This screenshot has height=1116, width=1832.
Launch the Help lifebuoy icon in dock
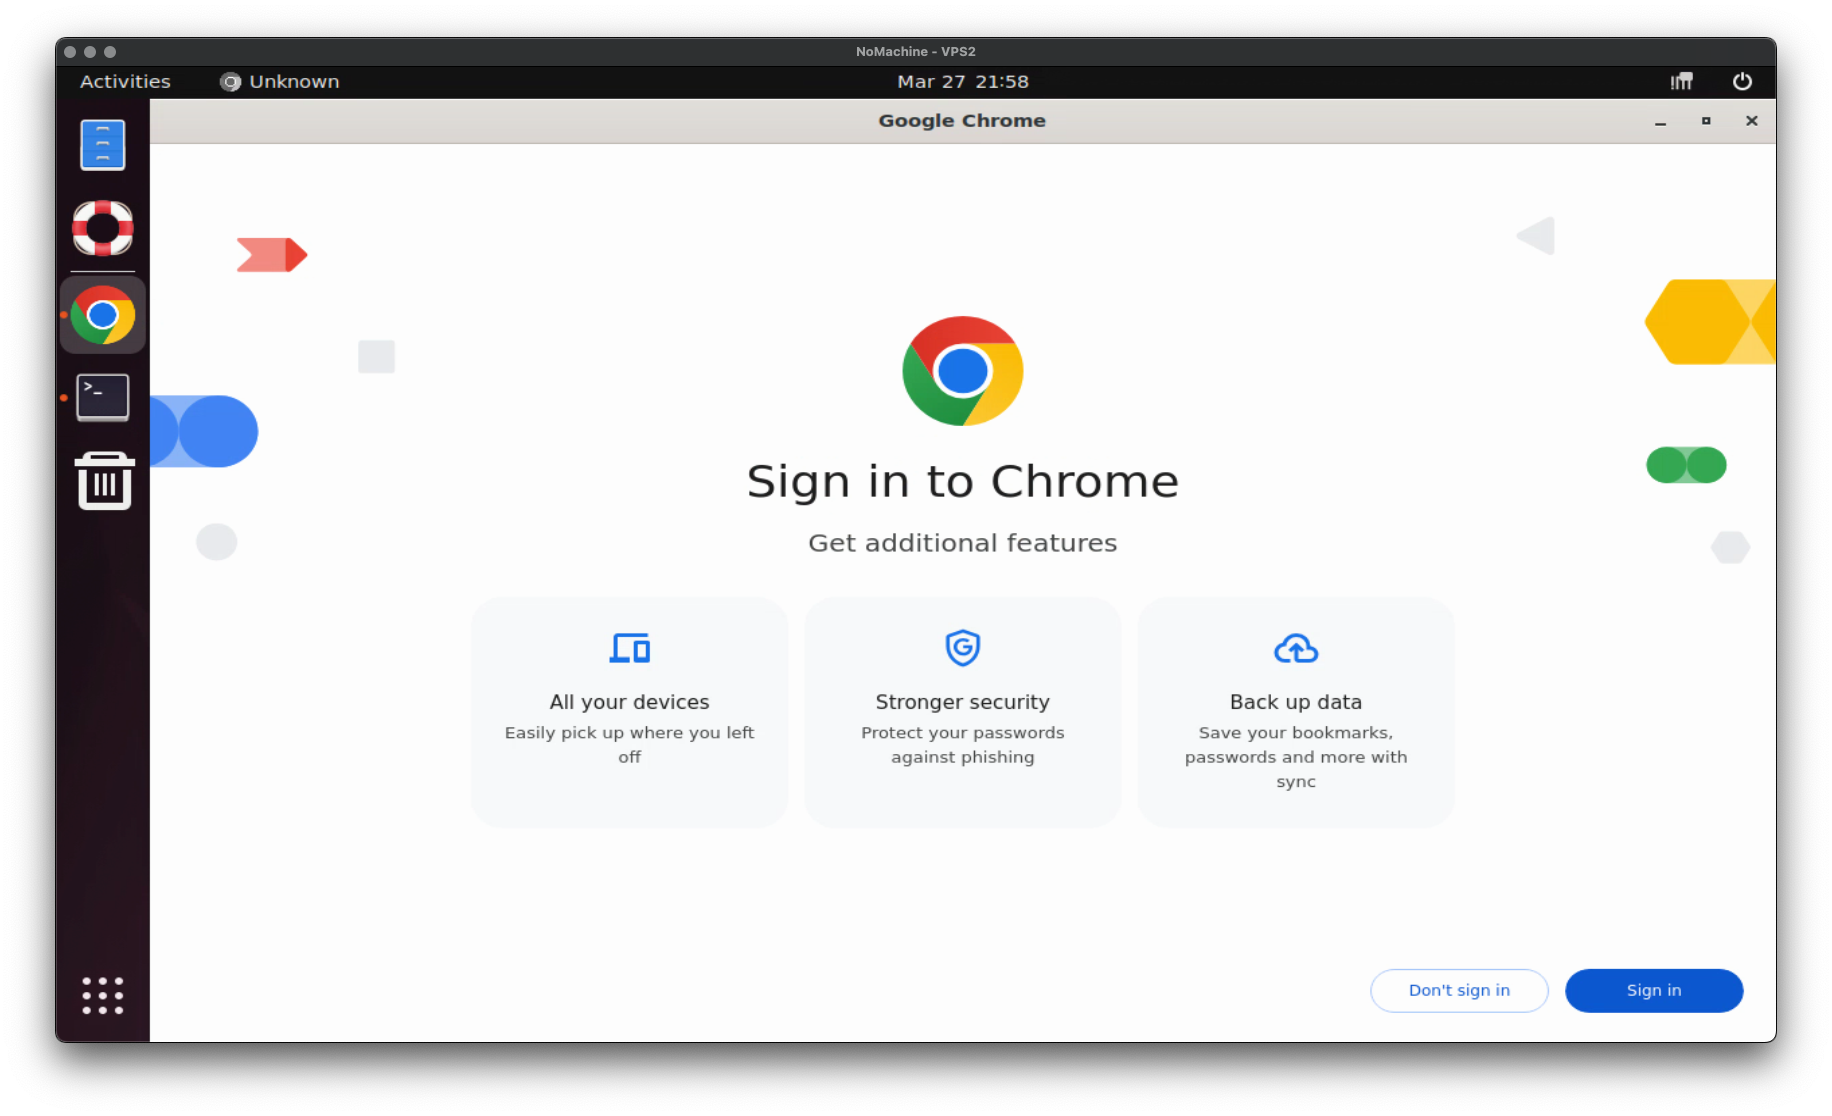tap(102, 228)
